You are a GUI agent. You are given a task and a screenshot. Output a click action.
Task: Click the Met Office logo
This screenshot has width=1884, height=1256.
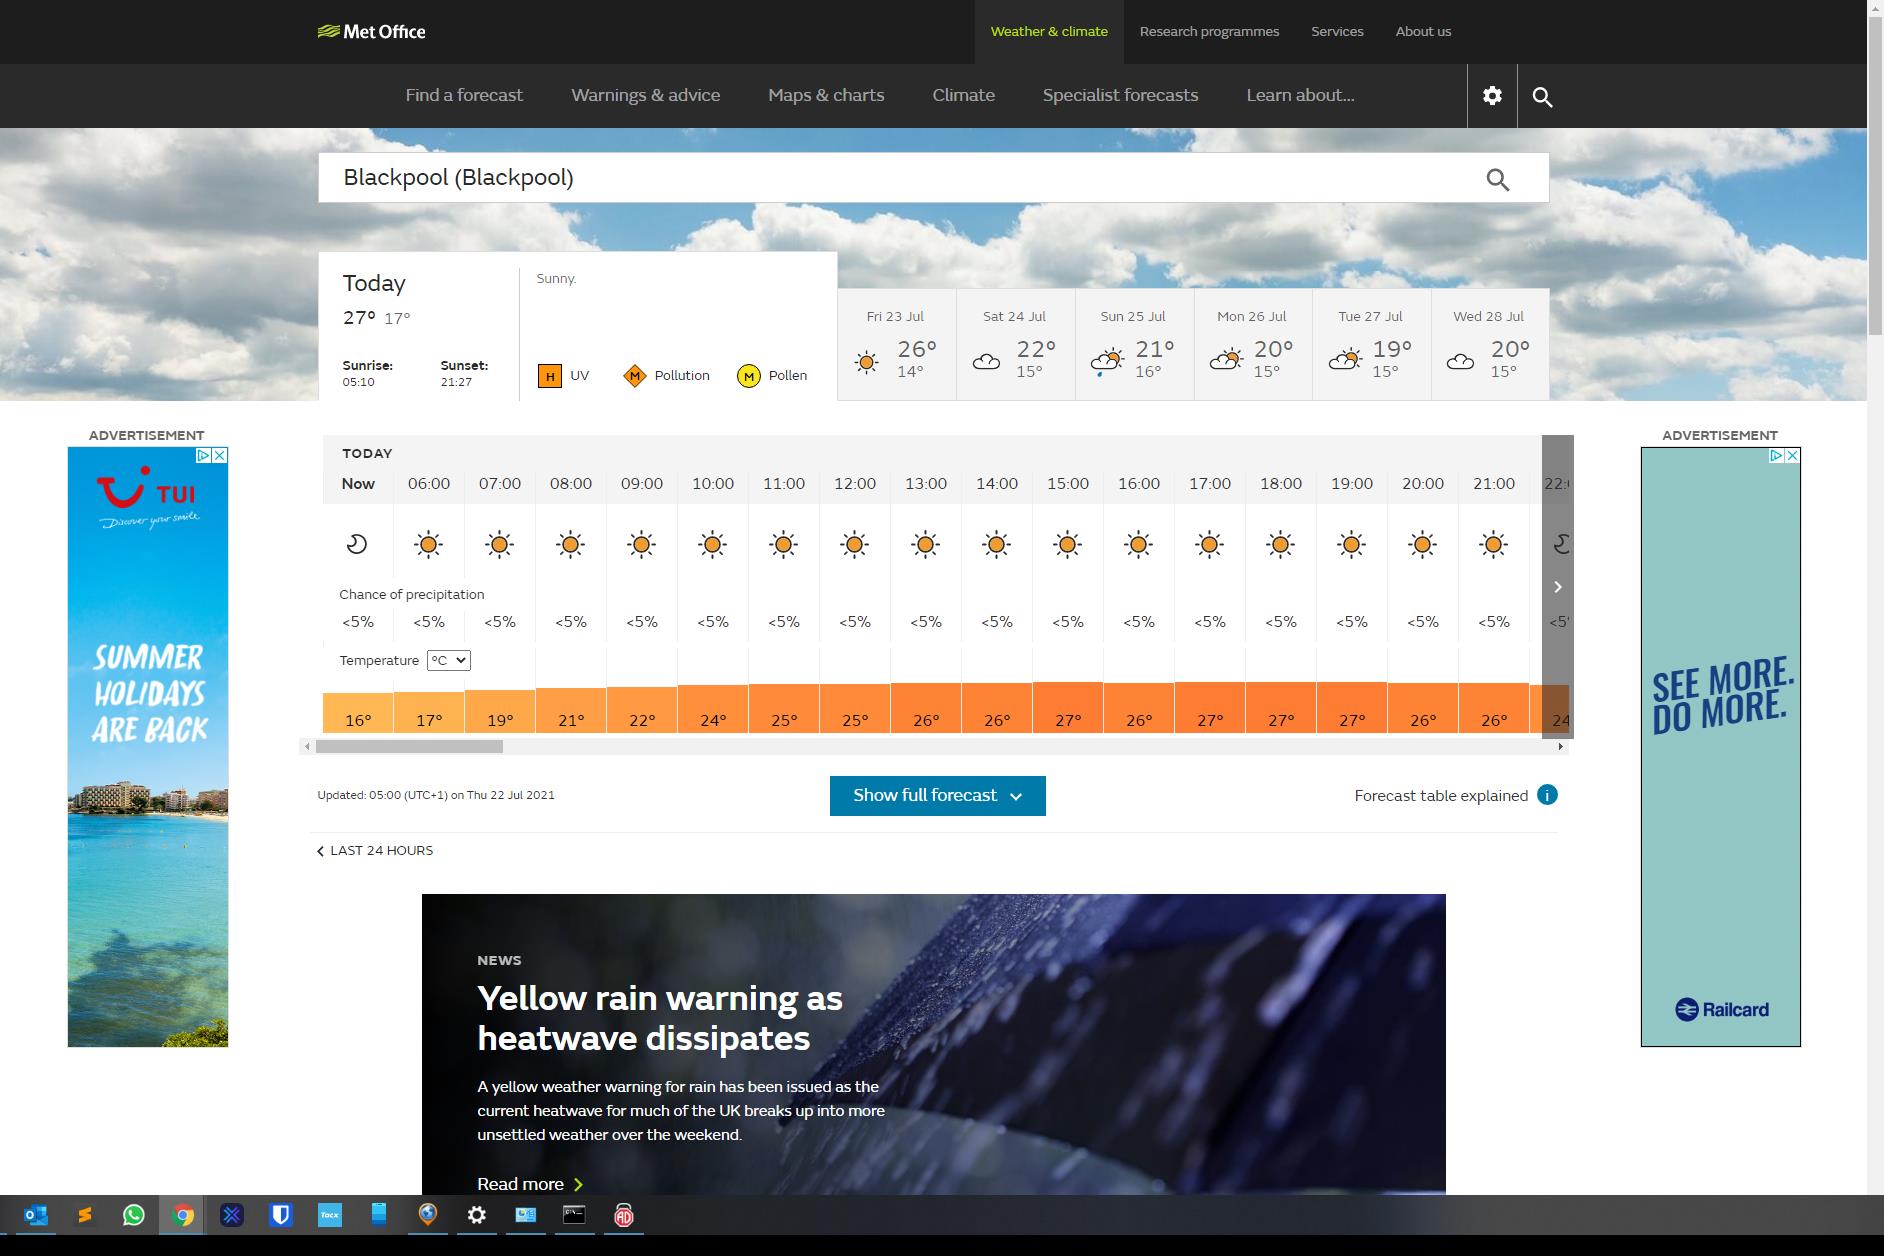[x=372, y=32]
